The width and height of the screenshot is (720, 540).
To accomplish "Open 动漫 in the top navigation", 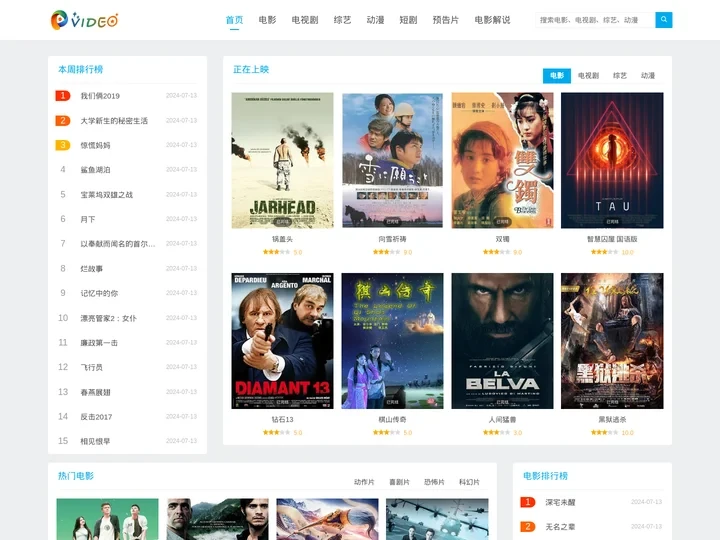I will tap(375, 20).
